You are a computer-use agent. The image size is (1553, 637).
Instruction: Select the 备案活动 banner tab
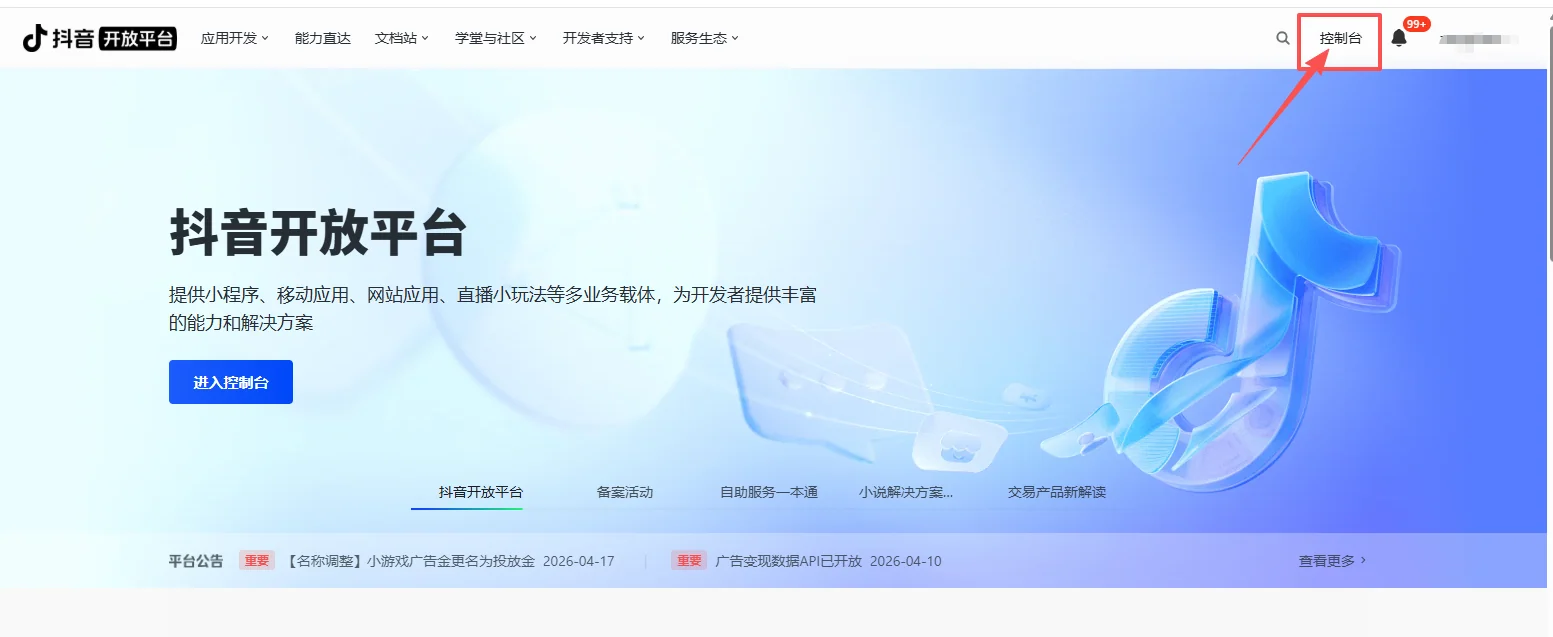coord(625,492)
